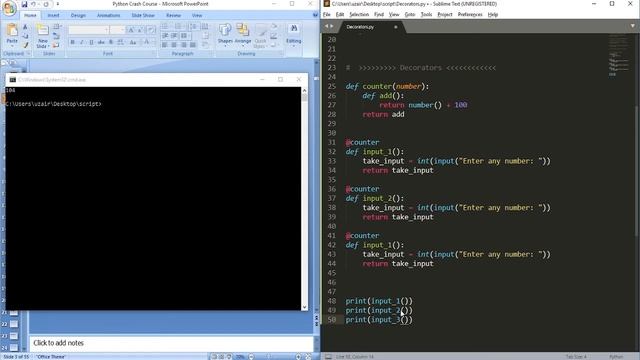Toggle Underline formatting in PowerPoint
The image size is (640, 360).
pyautogui.click(x=91, y=42)
